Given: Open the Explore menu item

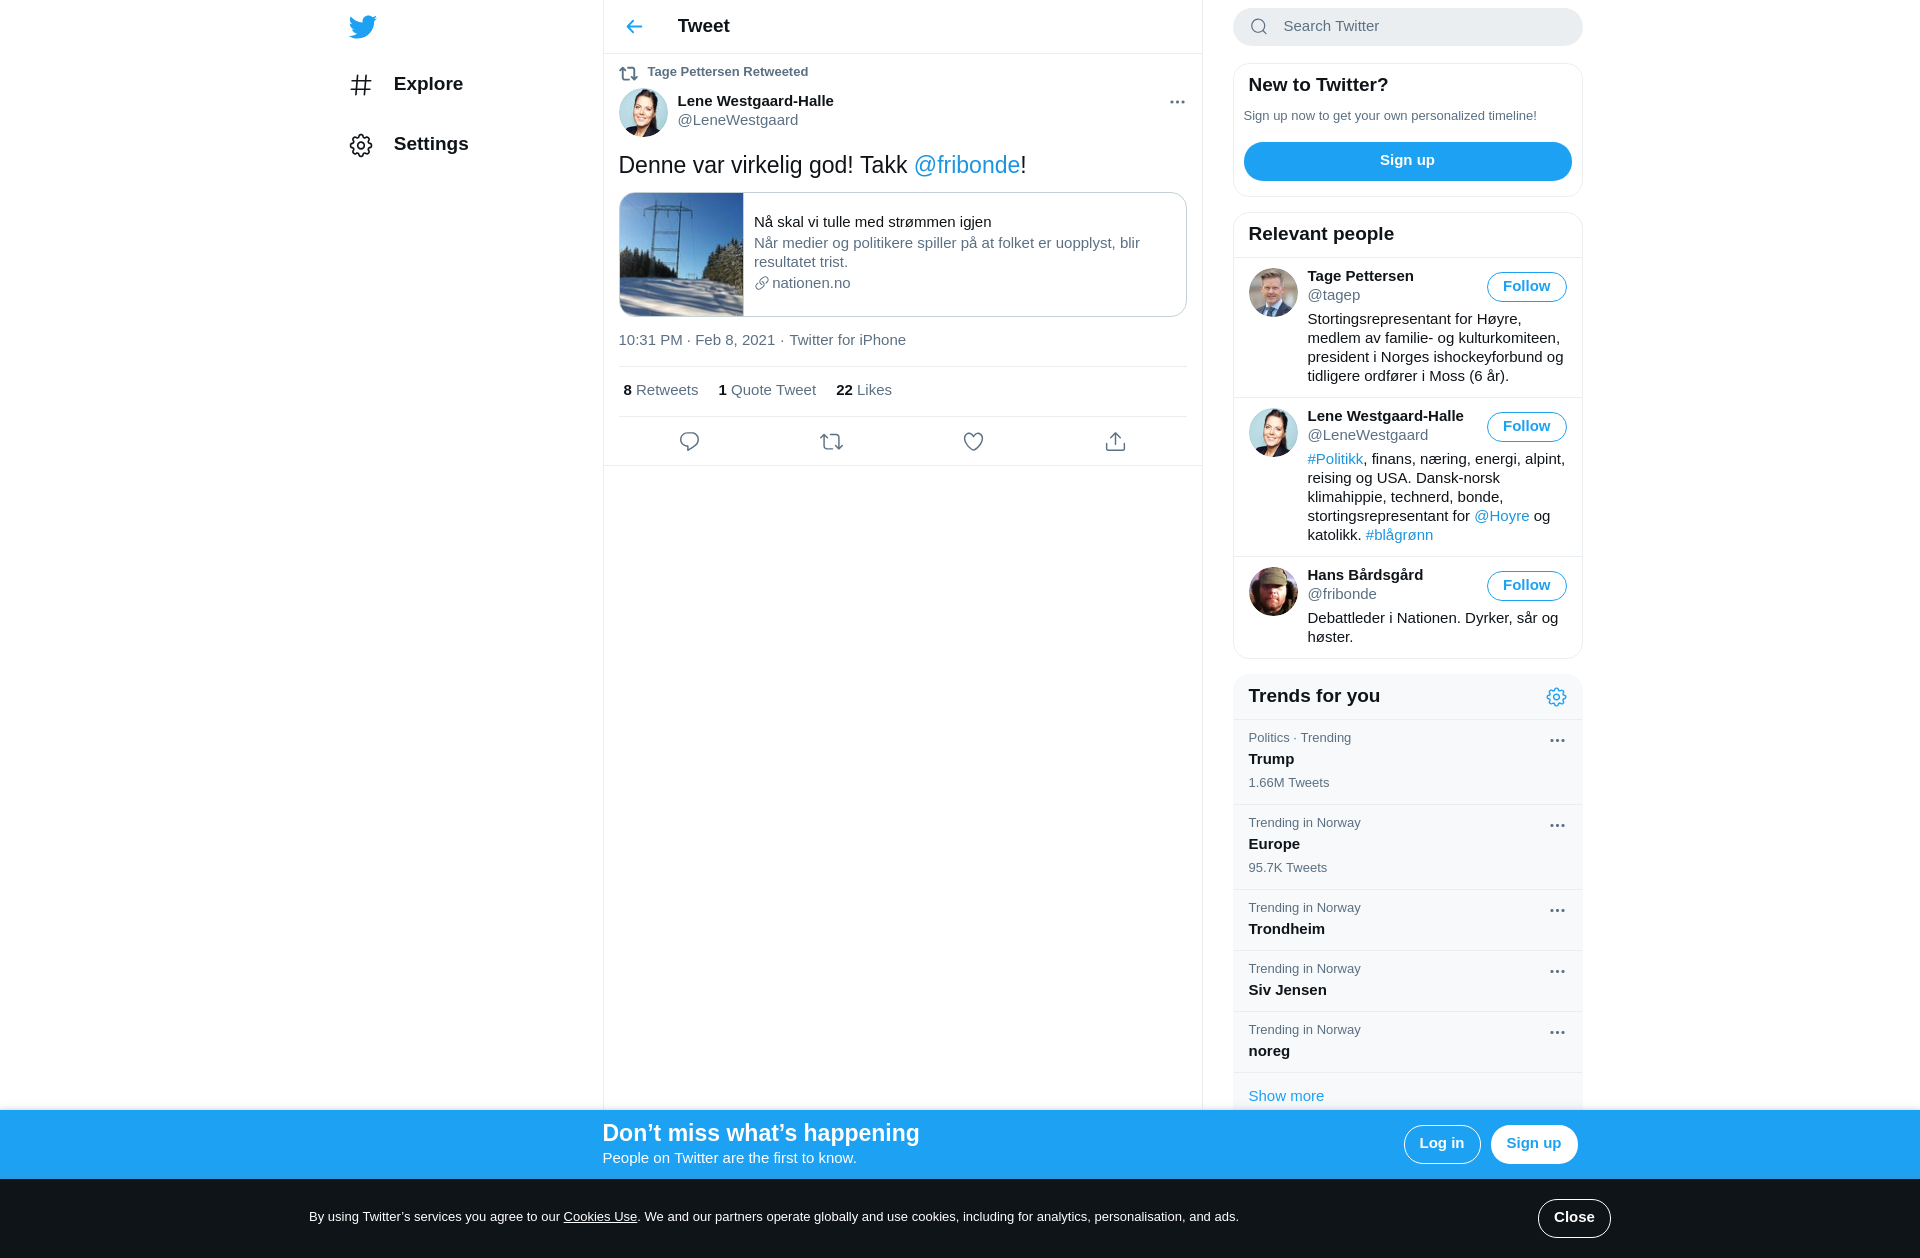Looking at the screenshot, I should pyautogui.click(x=406, y=85).
